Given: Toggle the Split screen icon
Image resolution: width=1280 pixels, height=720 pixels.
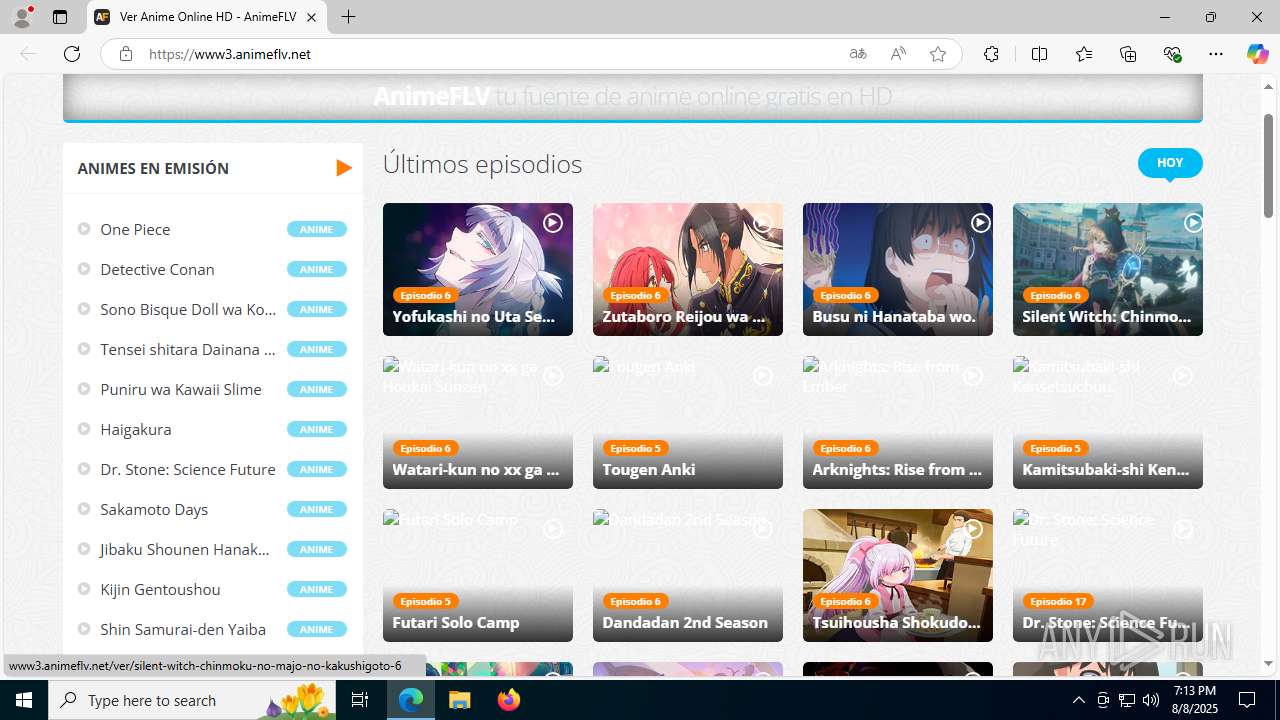Looking at the screenshot, I should (x=1039, y=54).
